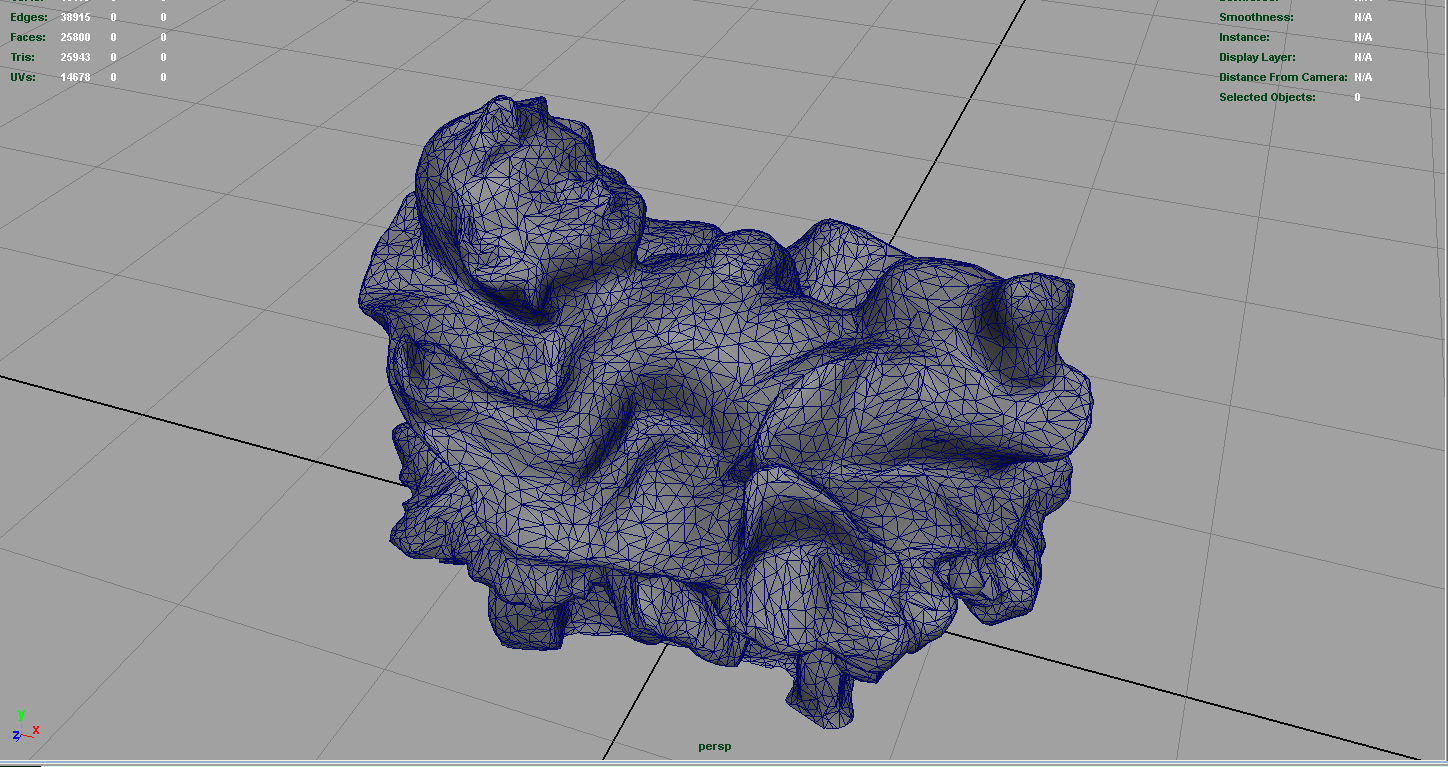This screenshot has height=767, width=1448.
Task: Click the 'Edges:' heads-up label
Action: 29,17
